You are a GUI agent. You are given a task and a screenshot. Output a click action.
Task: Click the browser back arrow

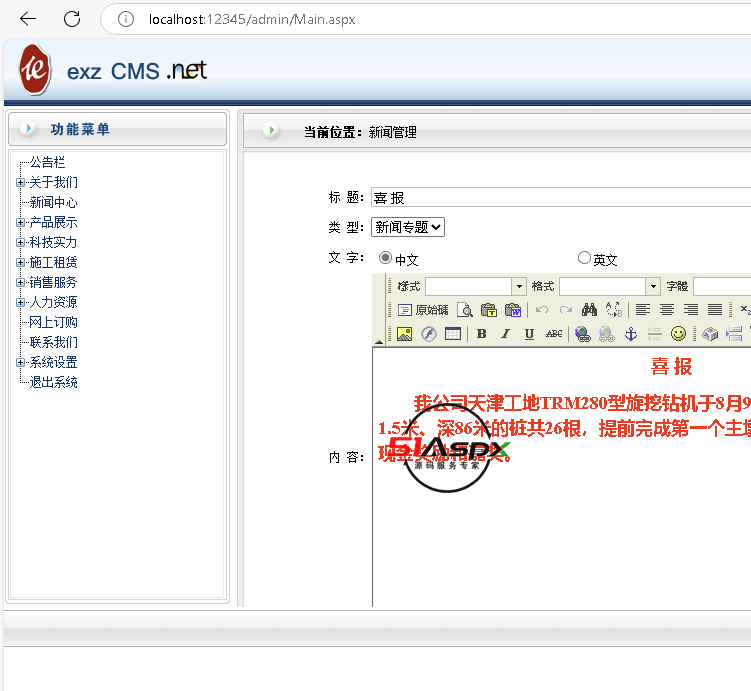pyautogui.click(x=28, y=19)
